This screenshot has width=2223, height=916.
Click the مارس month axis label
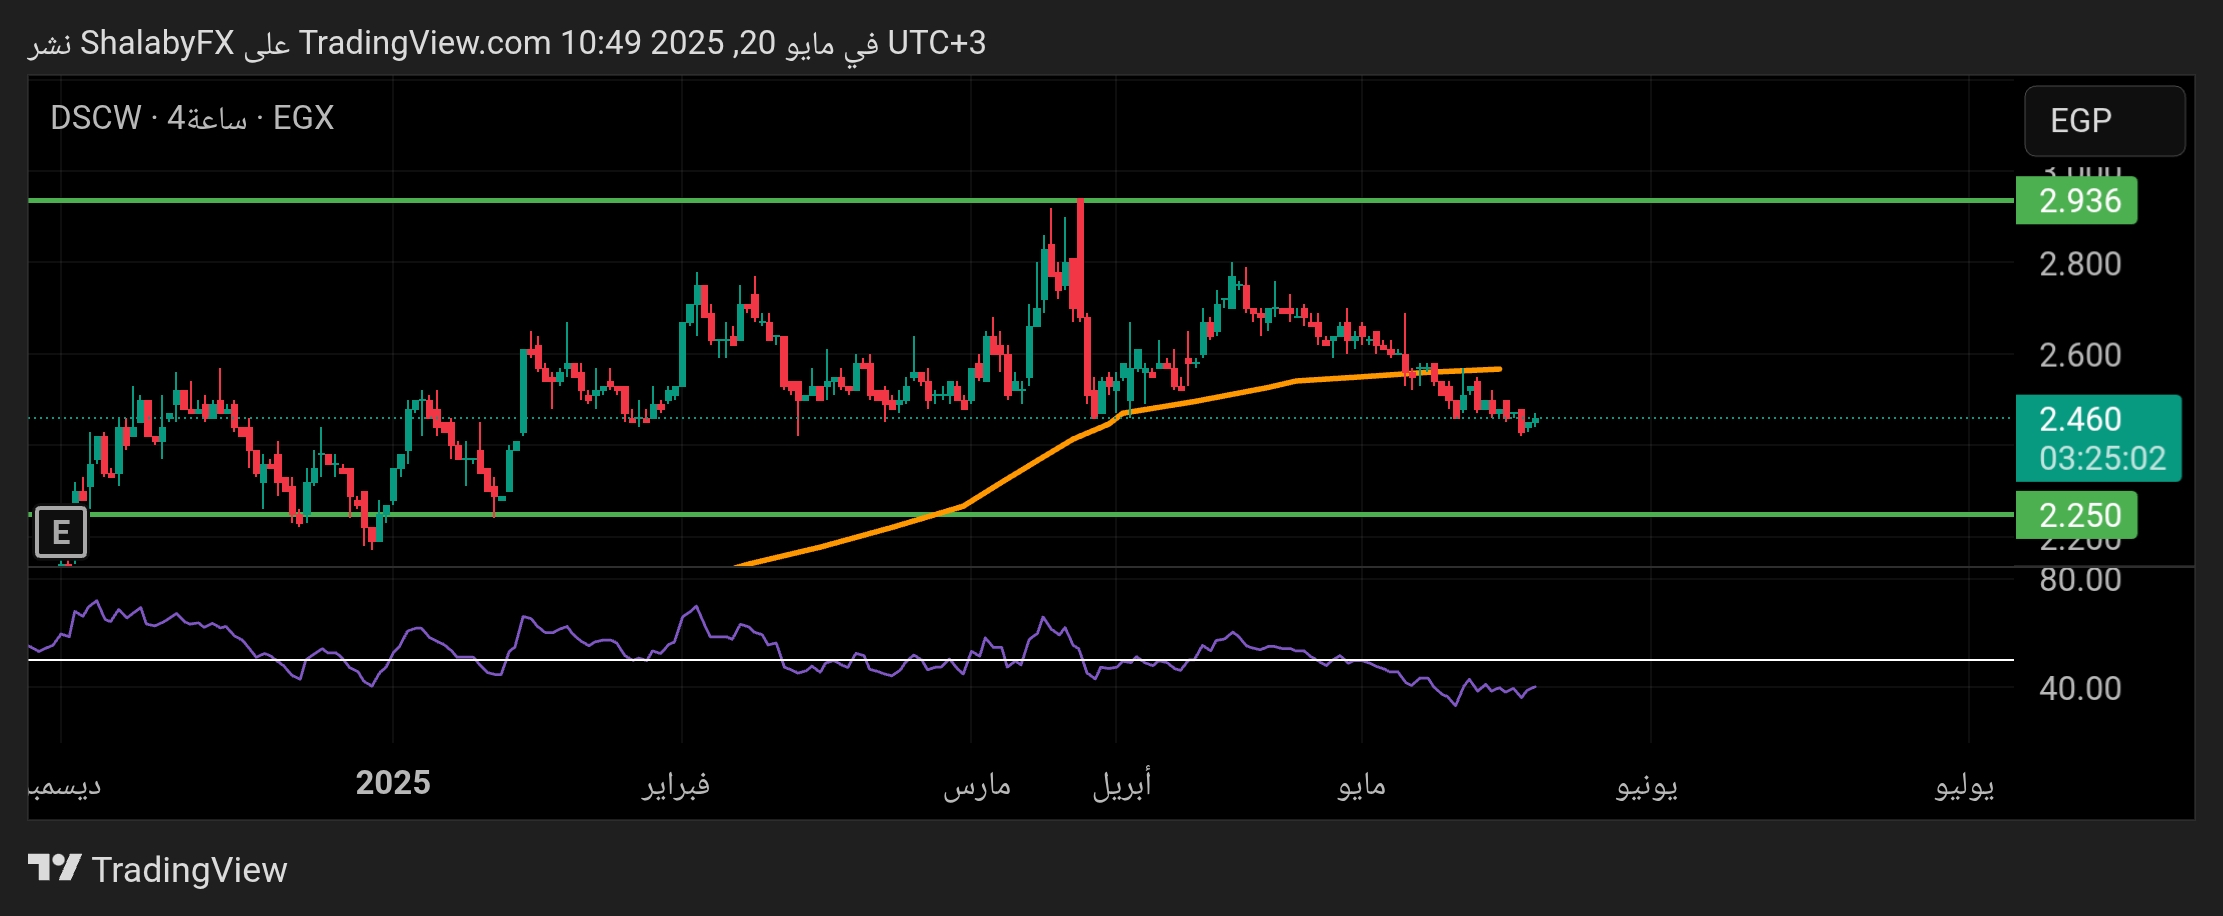click(977, 785)
